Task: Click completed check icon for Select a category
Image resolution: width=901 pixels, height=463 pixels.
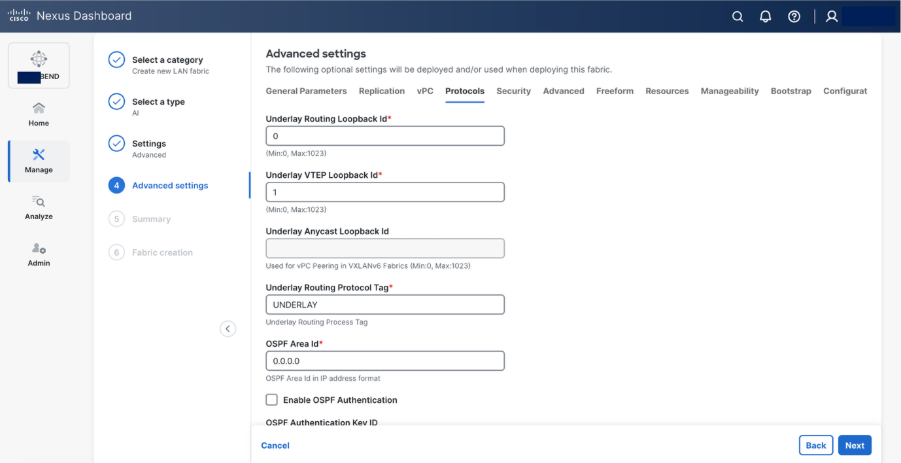Action: click(x=117, y=60)
